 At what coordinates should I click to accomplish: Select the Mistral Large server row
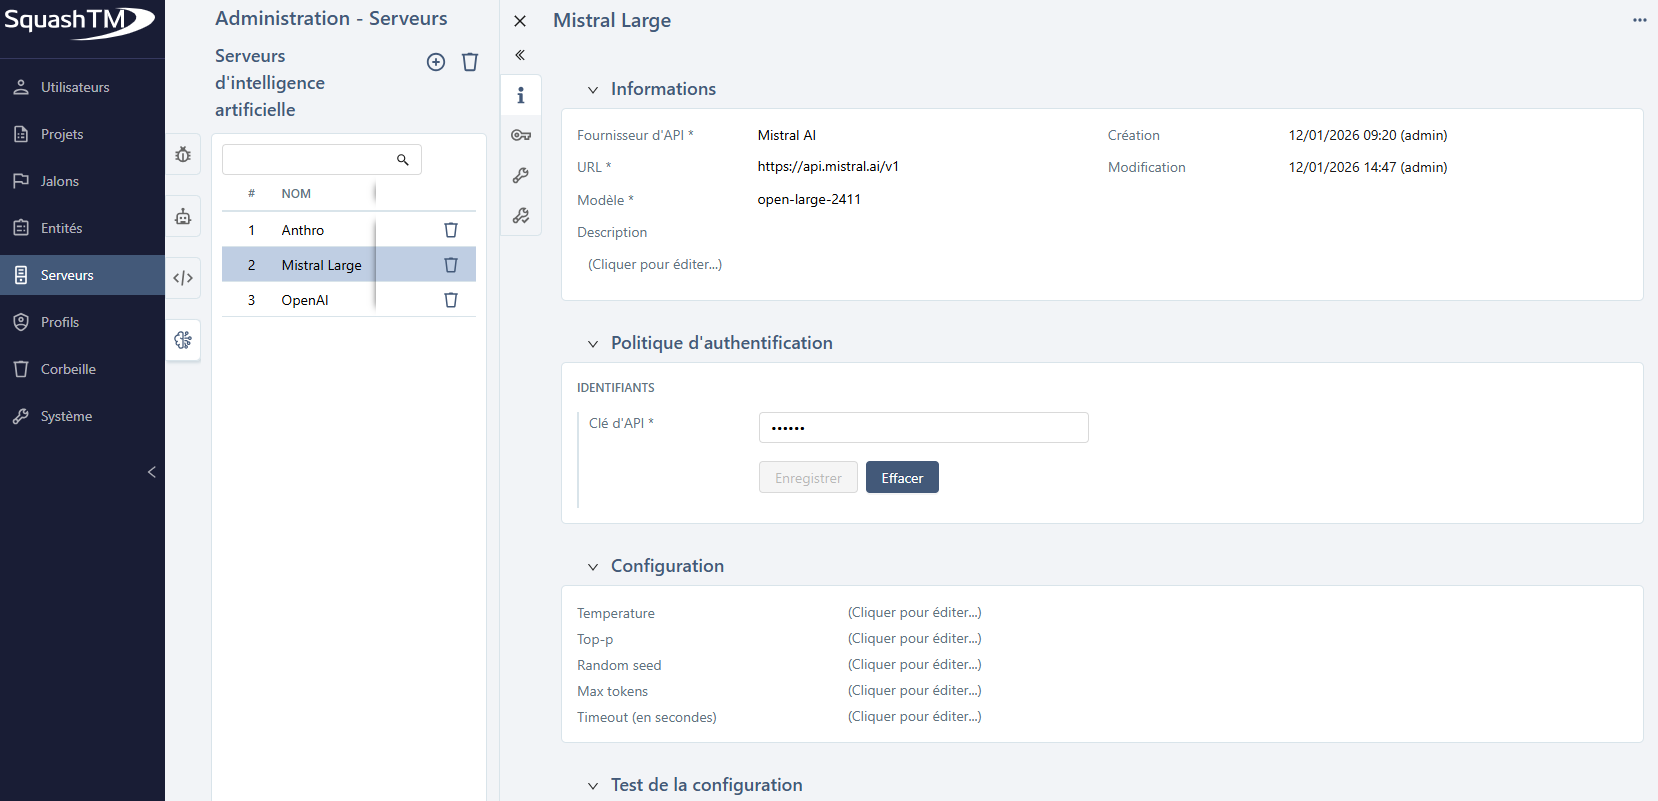348,265
